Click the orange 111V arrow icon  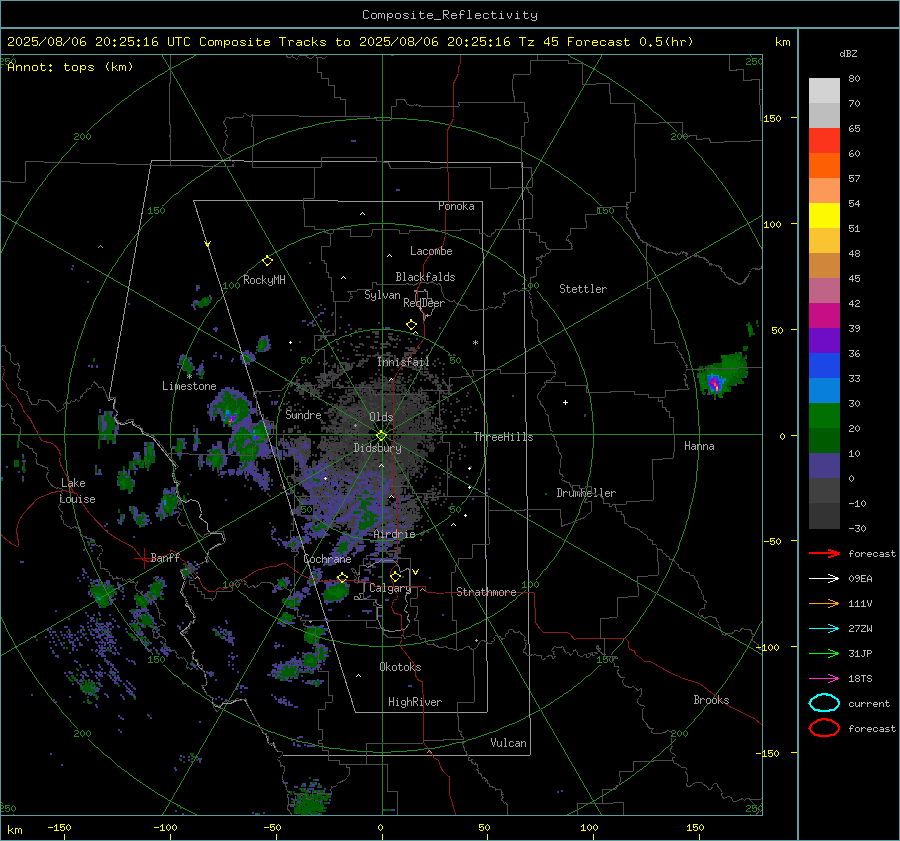(x=824, y=603)
